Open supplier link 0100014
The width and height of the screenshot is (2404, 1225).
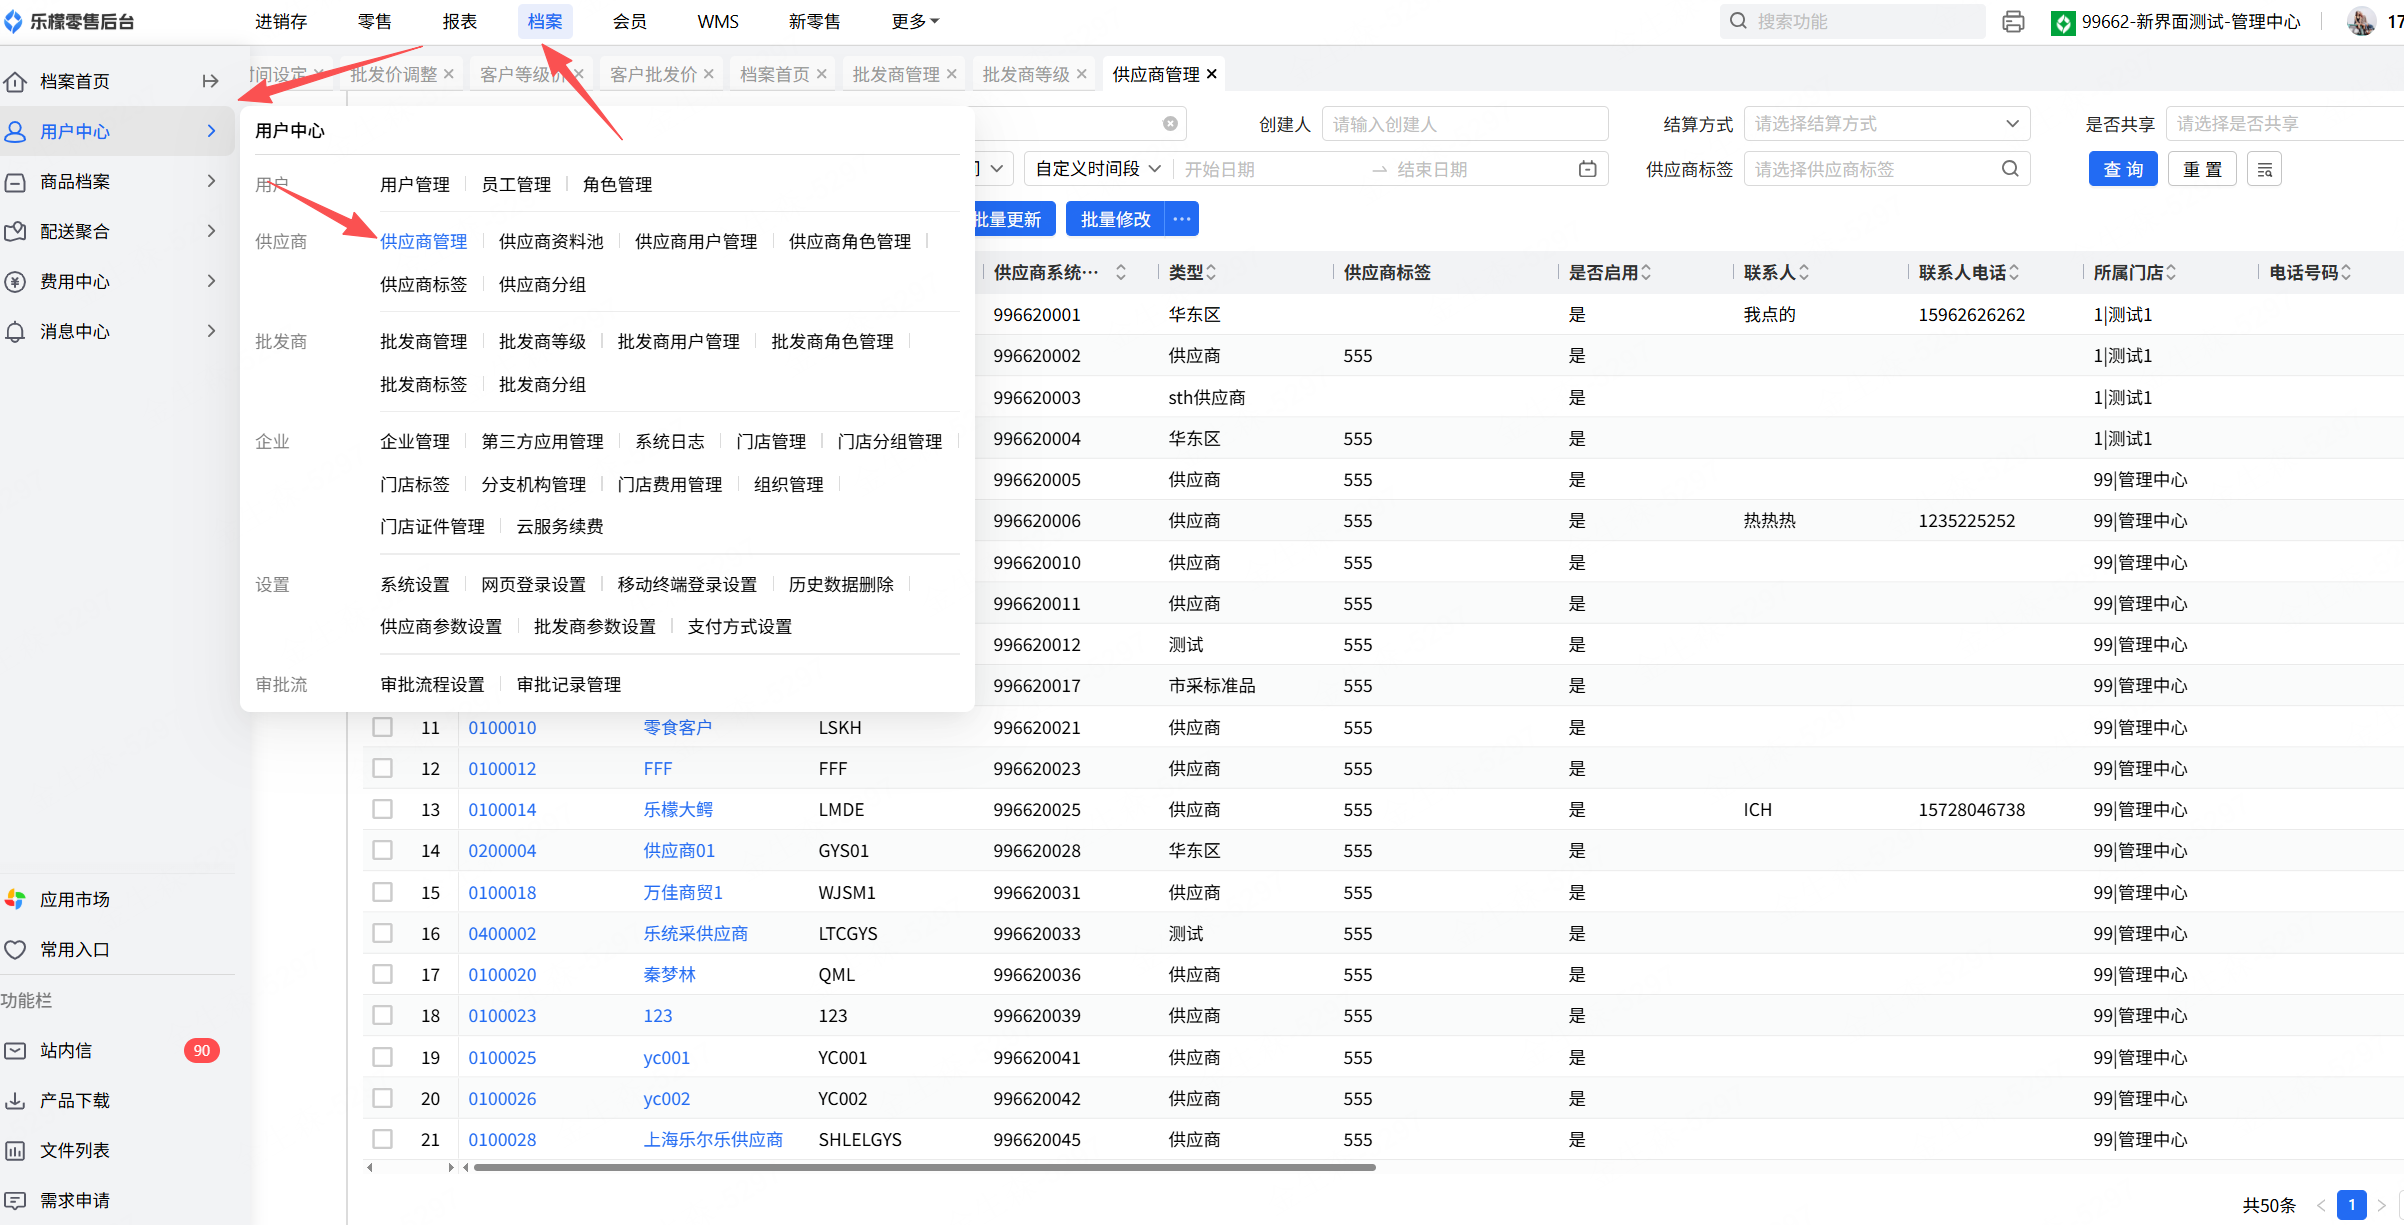tap(502, 810)
